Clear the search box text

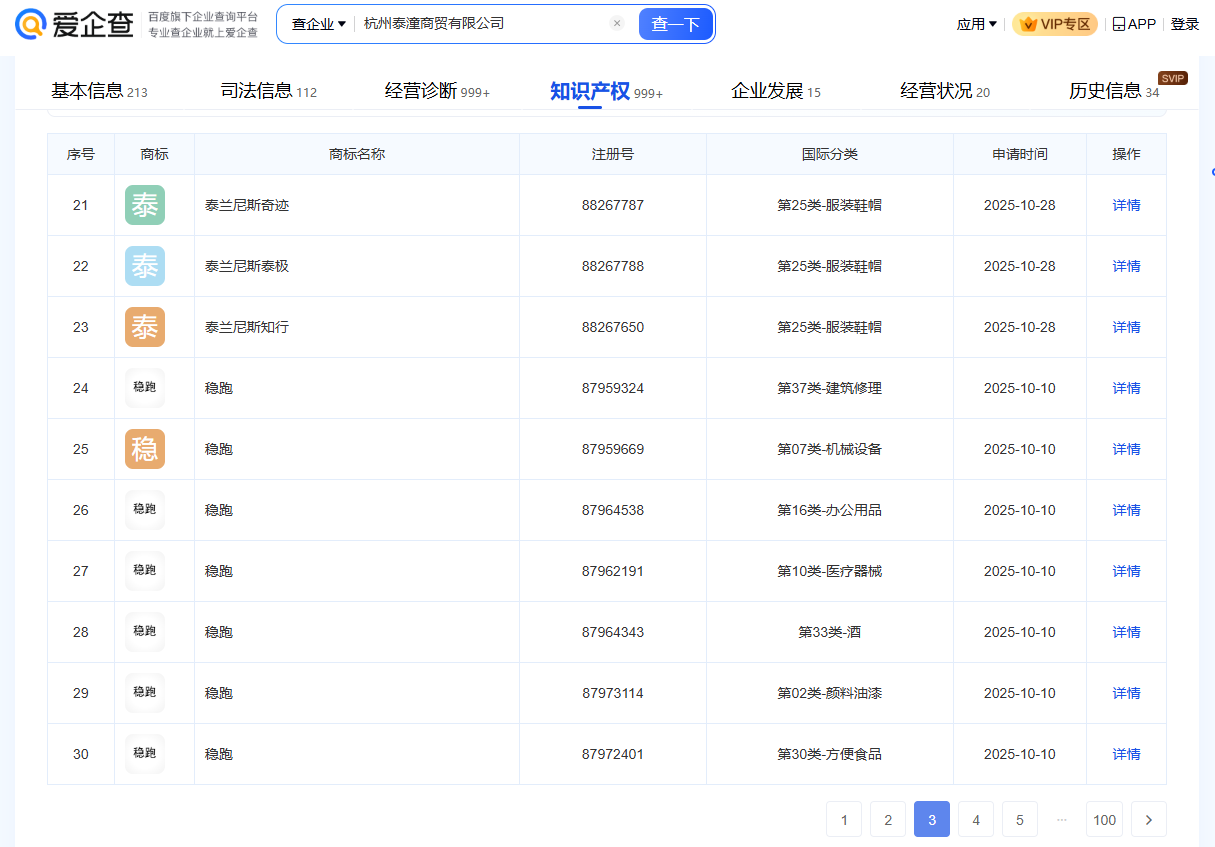617,24
